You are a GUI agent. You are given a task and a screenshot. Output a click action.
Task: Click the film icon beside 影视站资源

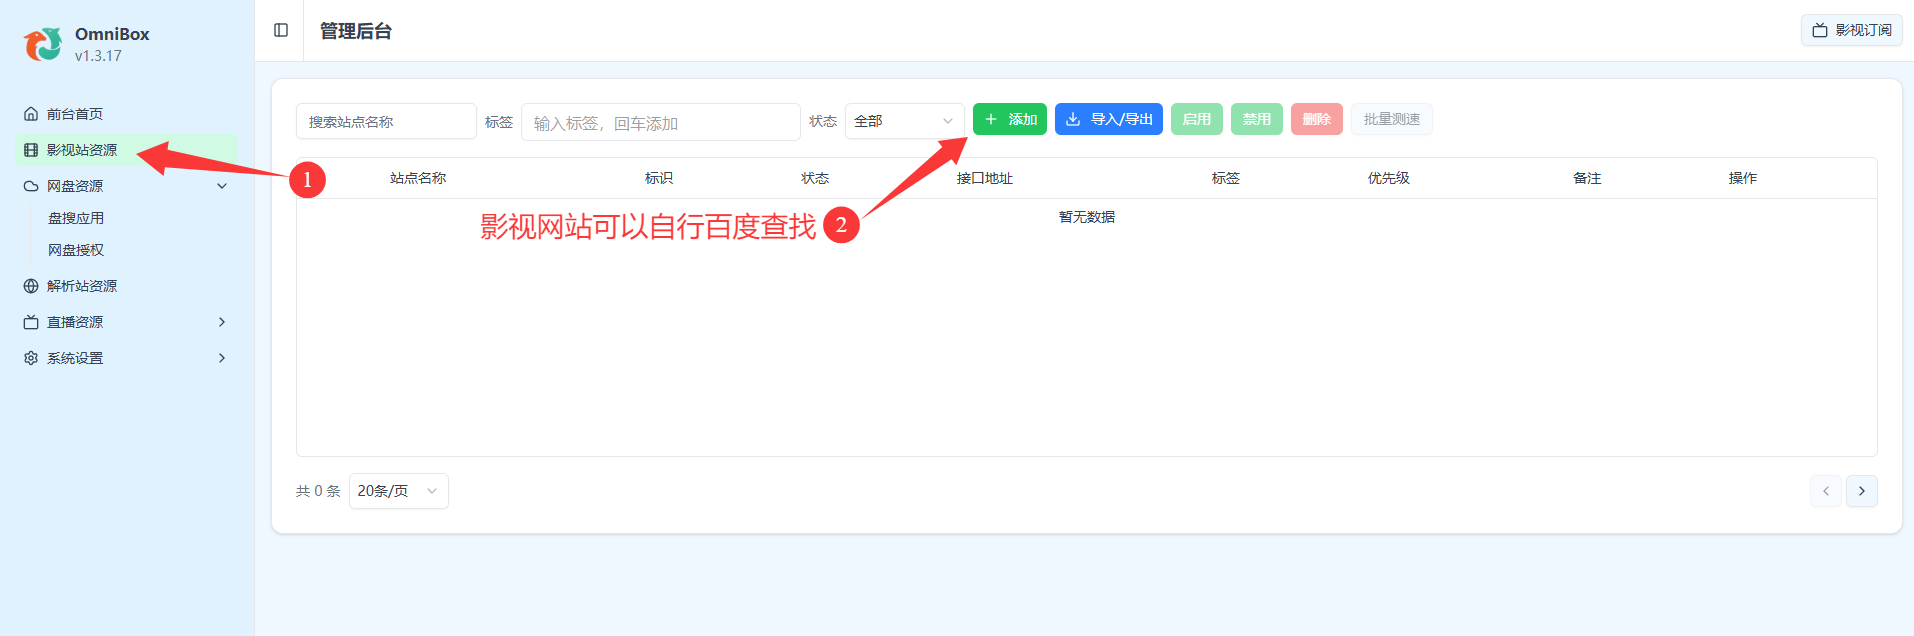click(x=31, y=150)
